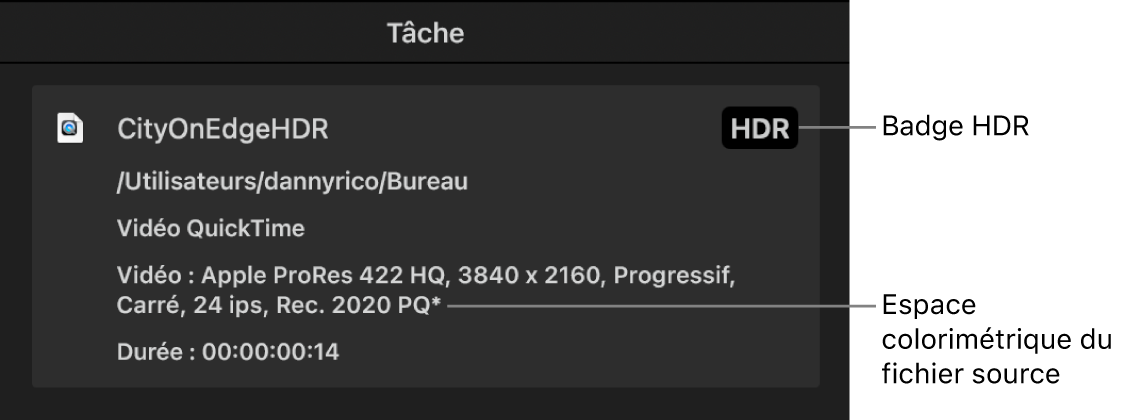Click the /Utilisateurs/dannyrico/Bureau file path
Screen dimensions: 1123x420
coord(292,182)
